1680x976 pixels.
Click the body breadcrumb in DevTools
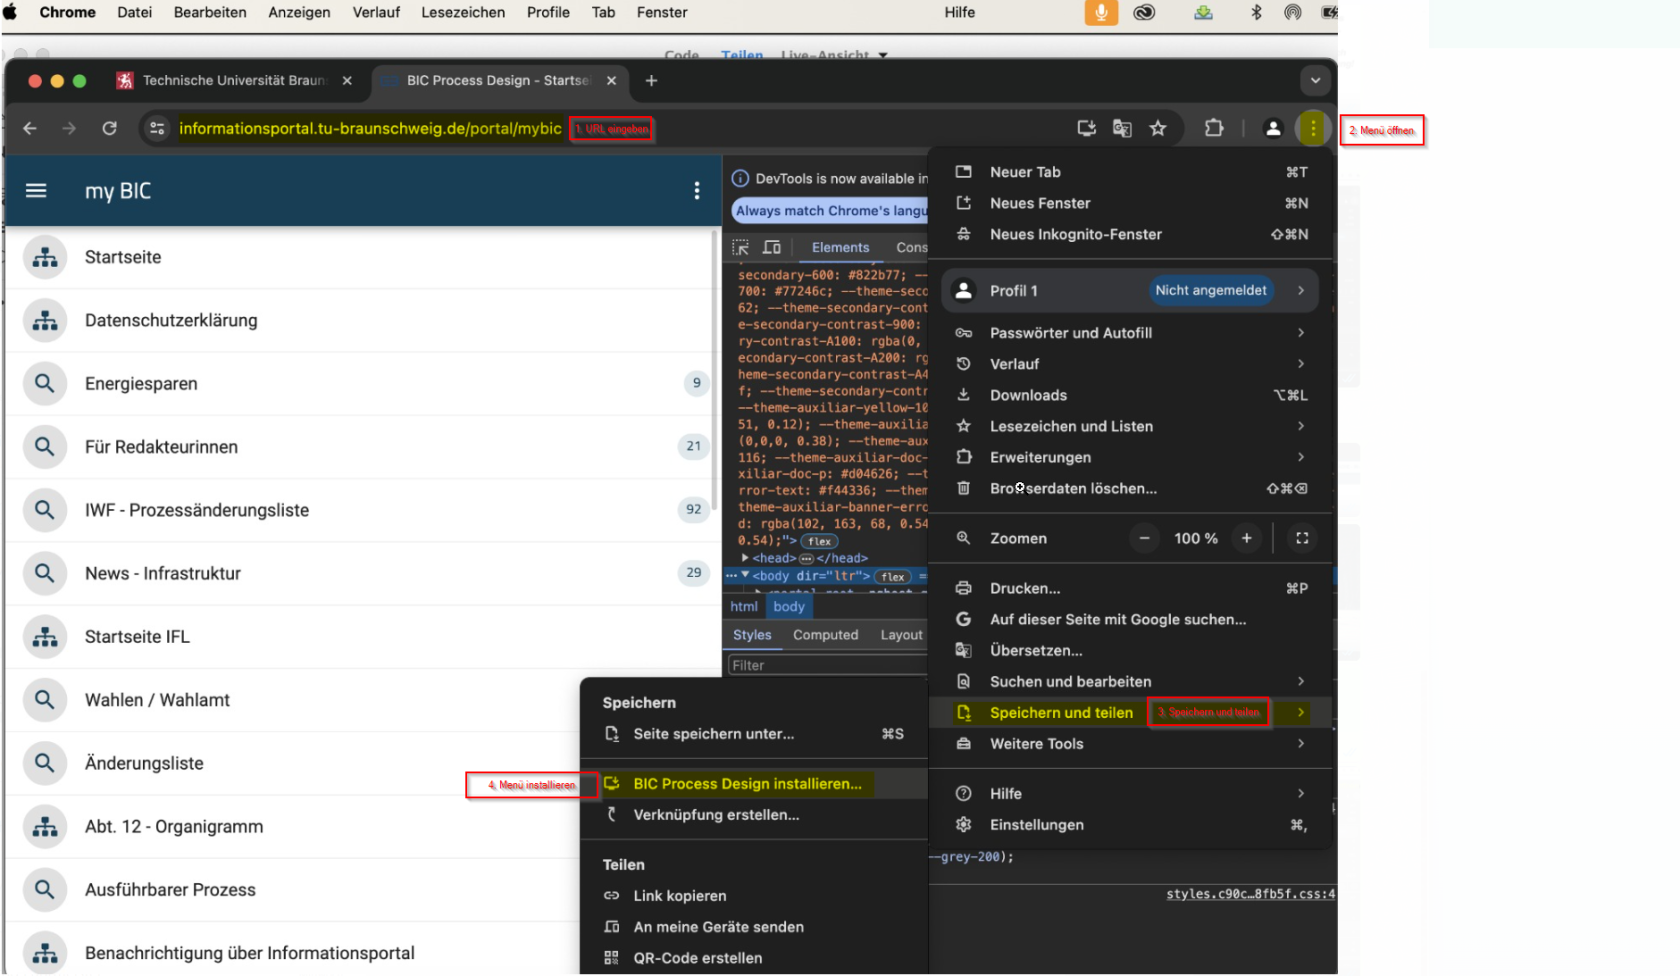(x=788, y=606)
